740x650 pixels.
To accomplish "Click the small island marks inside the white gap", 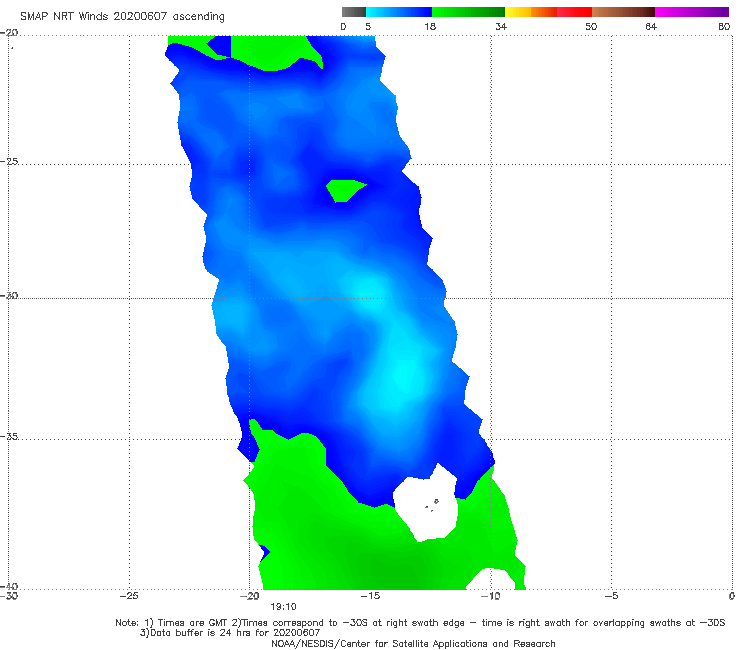I will [x=432, y=505].
